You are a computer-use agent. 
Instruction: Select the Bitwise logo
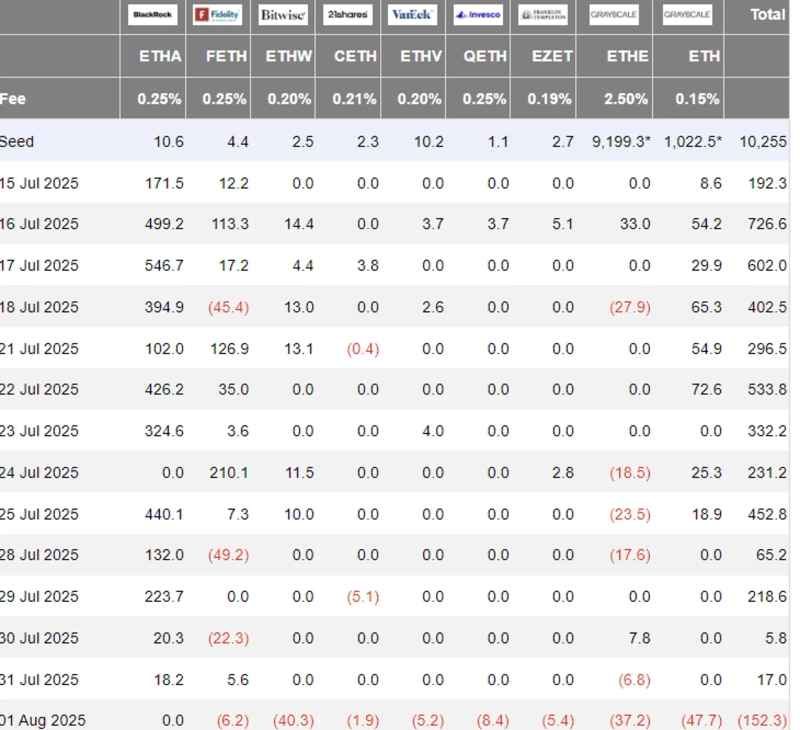pos(283,15)
